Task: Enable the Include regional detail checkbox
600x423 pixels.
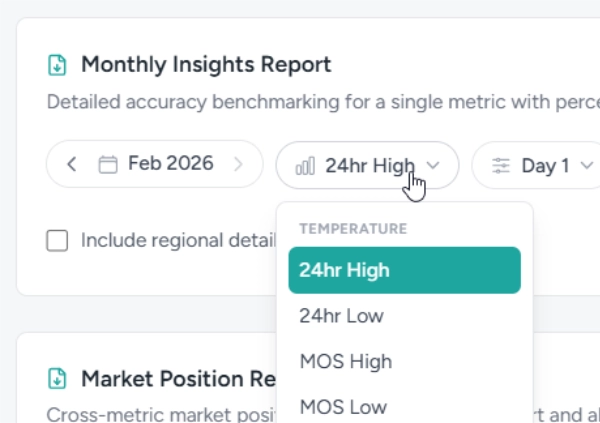Action: point(58,240)
